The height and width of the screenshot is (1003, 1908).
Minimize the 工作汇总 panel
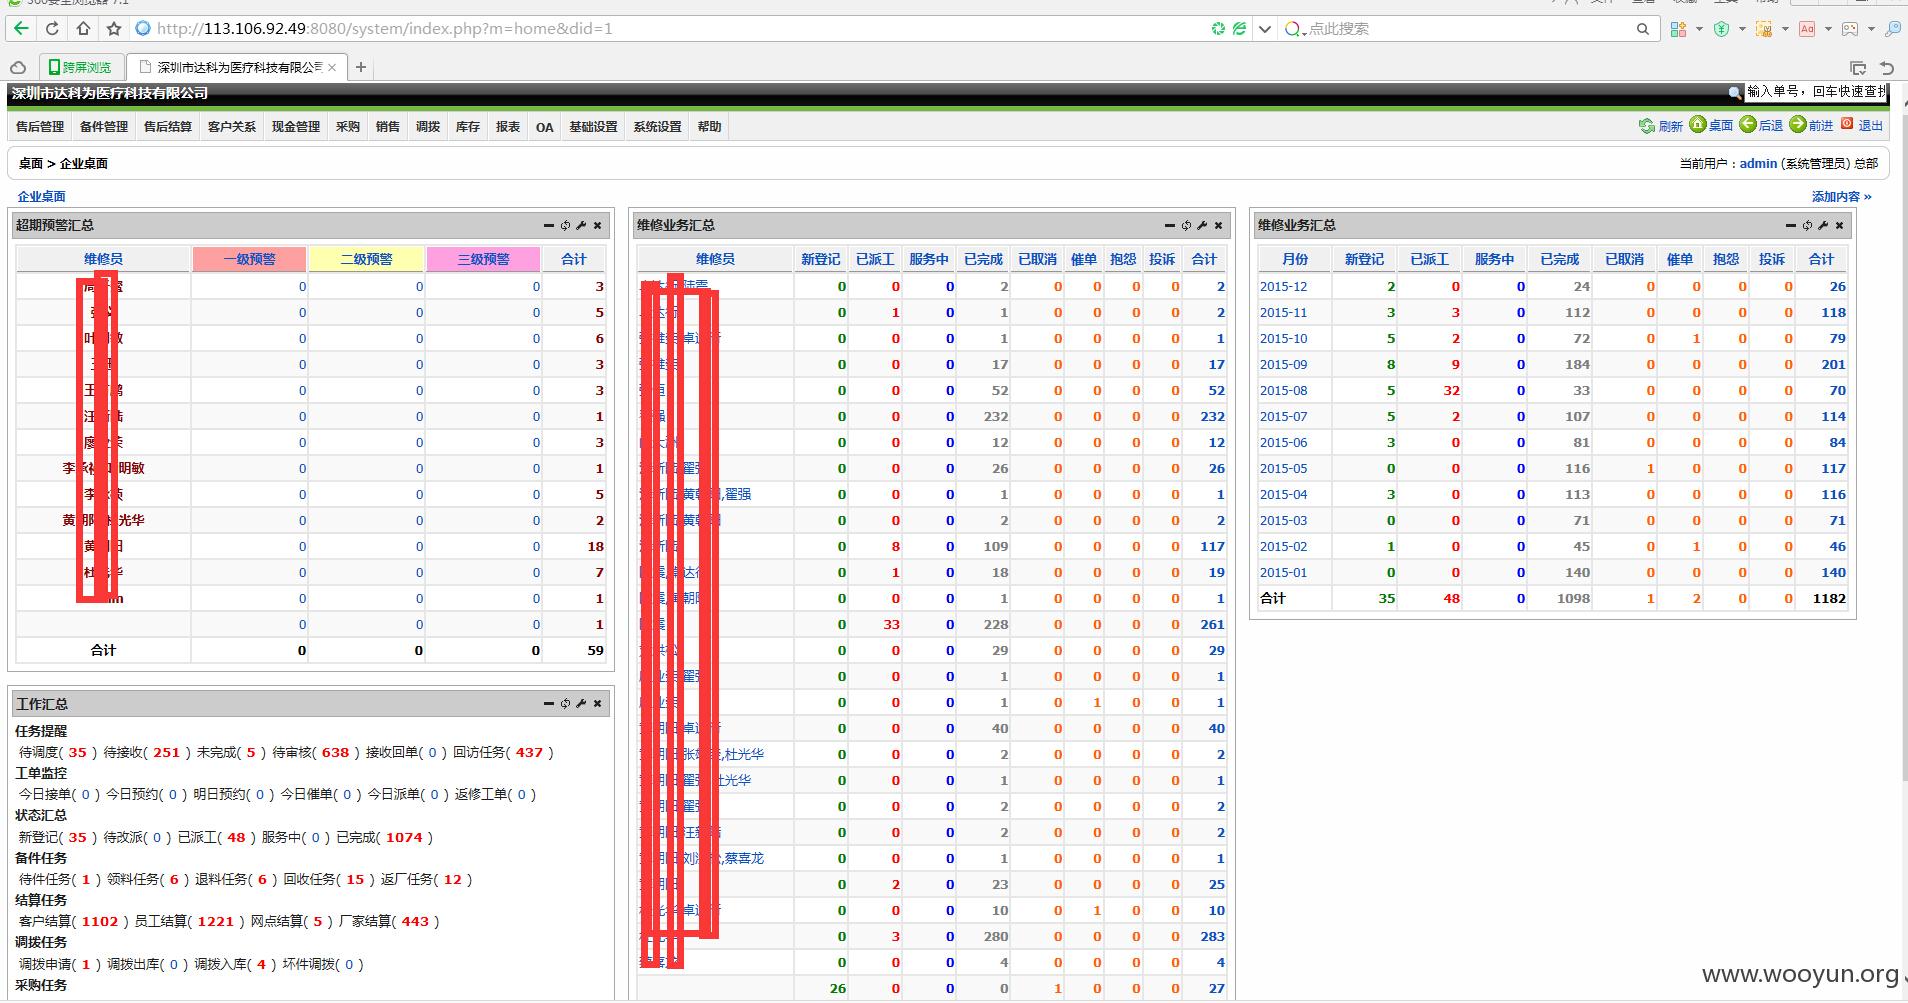tap(548, 704)
